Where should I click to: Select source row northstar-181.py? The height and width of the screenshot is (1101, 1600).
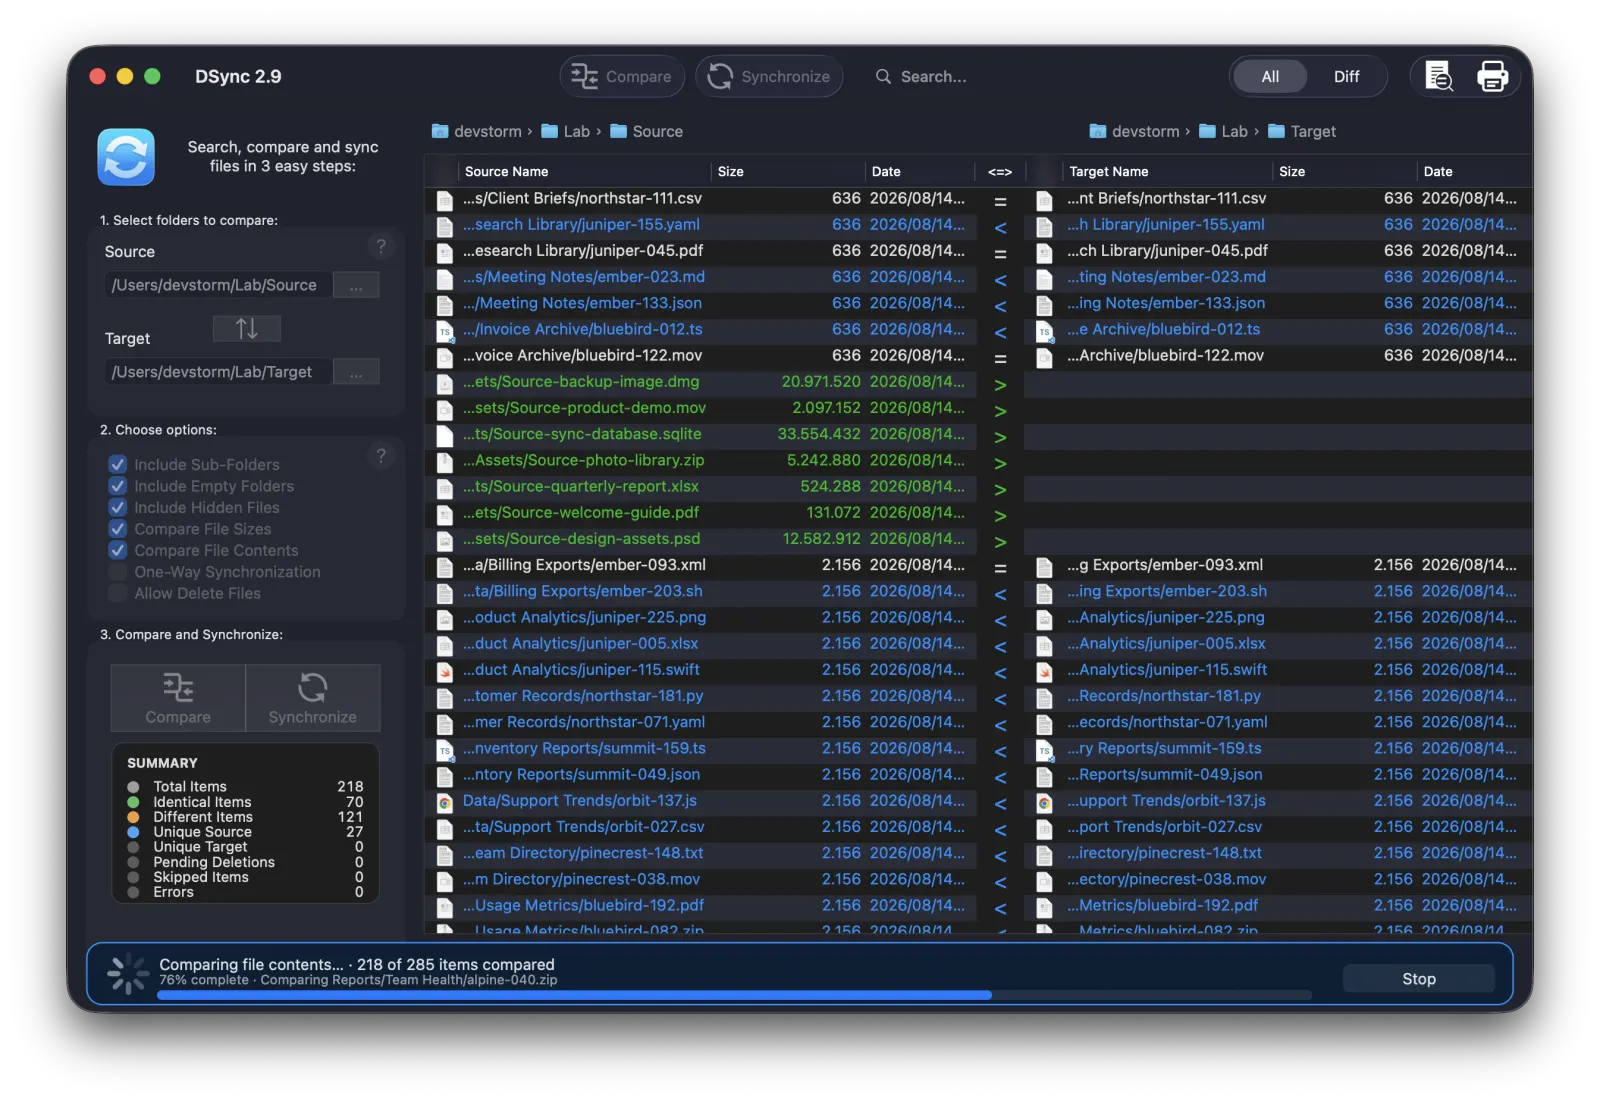coord(700,696)
